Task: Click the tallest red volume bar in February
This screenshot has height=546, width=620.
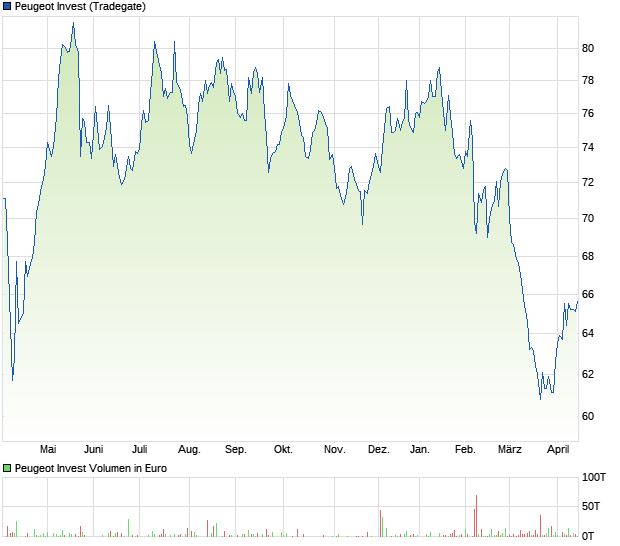Action: pos(476,516)
